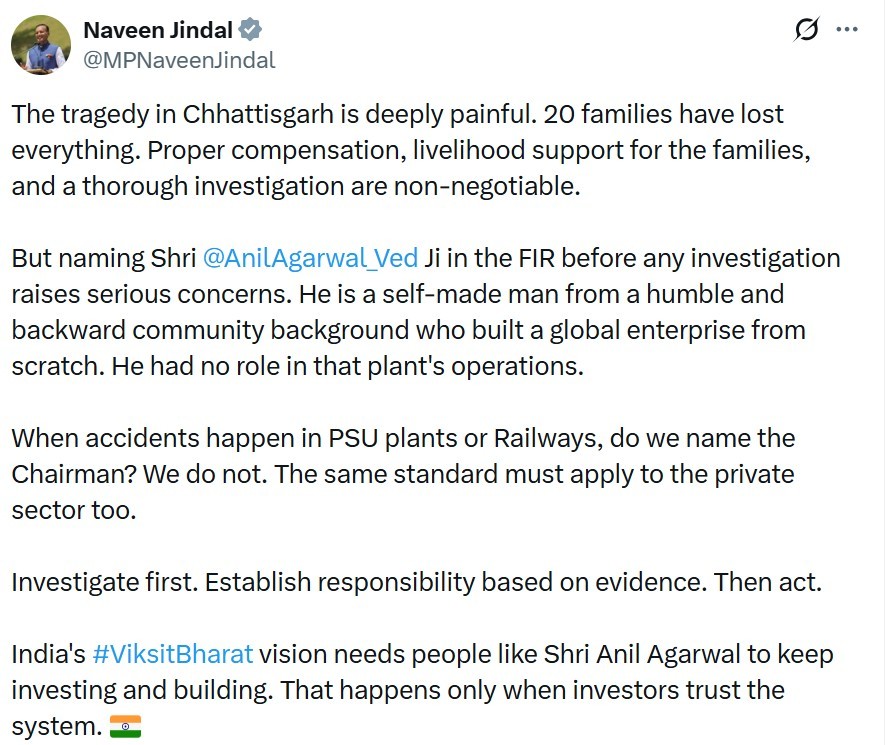Open Naveen Jindal's profile photo
Image resolution: width=886 pixels, height=745 pixels.
(41, 45)
